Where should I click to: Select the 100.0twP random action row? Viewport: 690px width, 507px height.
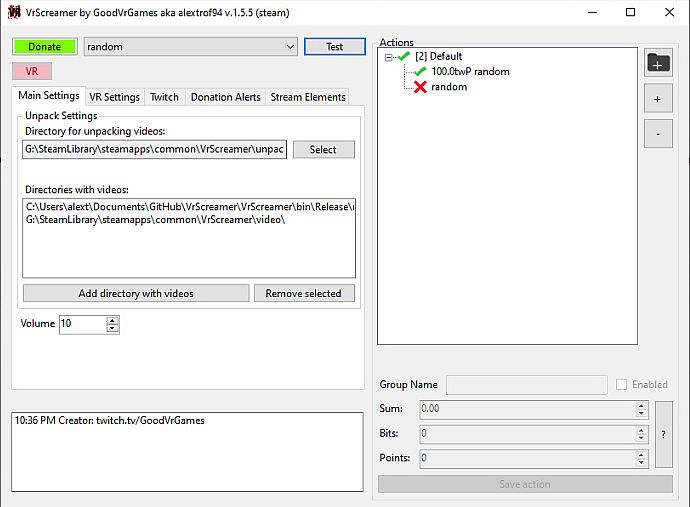(470, 71)
